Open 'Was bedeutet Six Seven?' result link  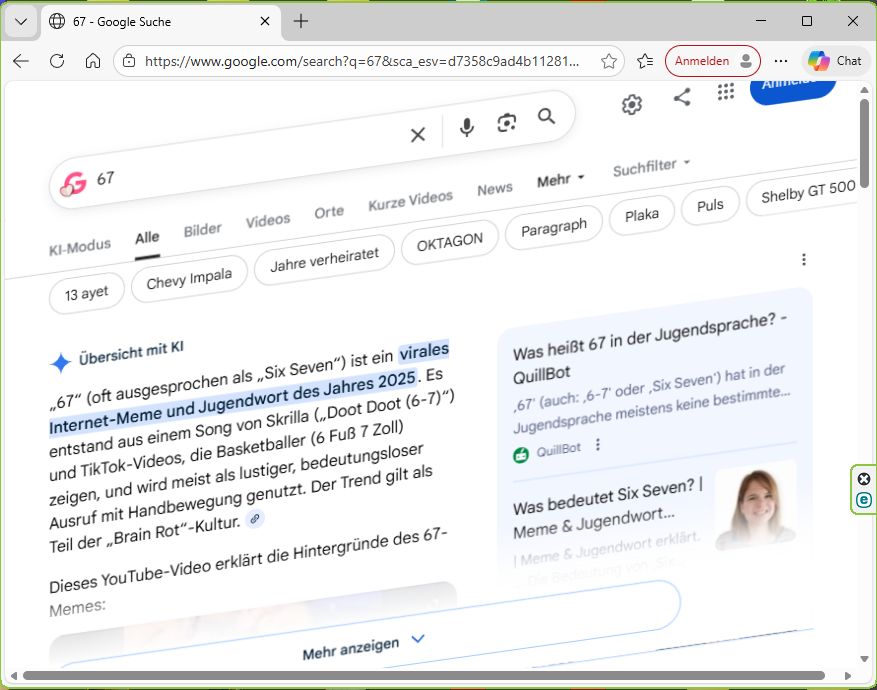[x=607, y=506]
